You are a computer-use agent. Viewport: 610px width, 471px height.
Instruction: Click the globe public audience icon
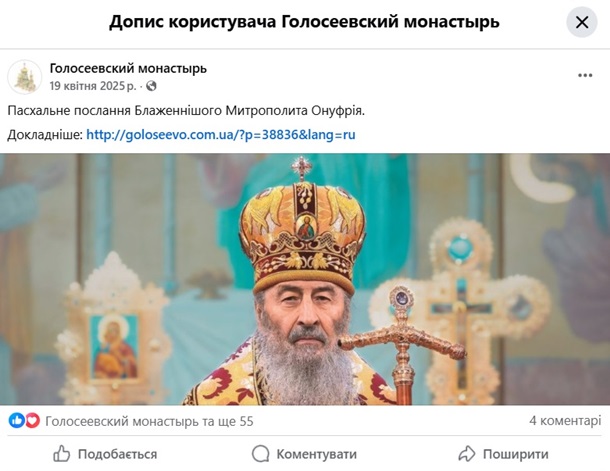[x=151, y=86]
